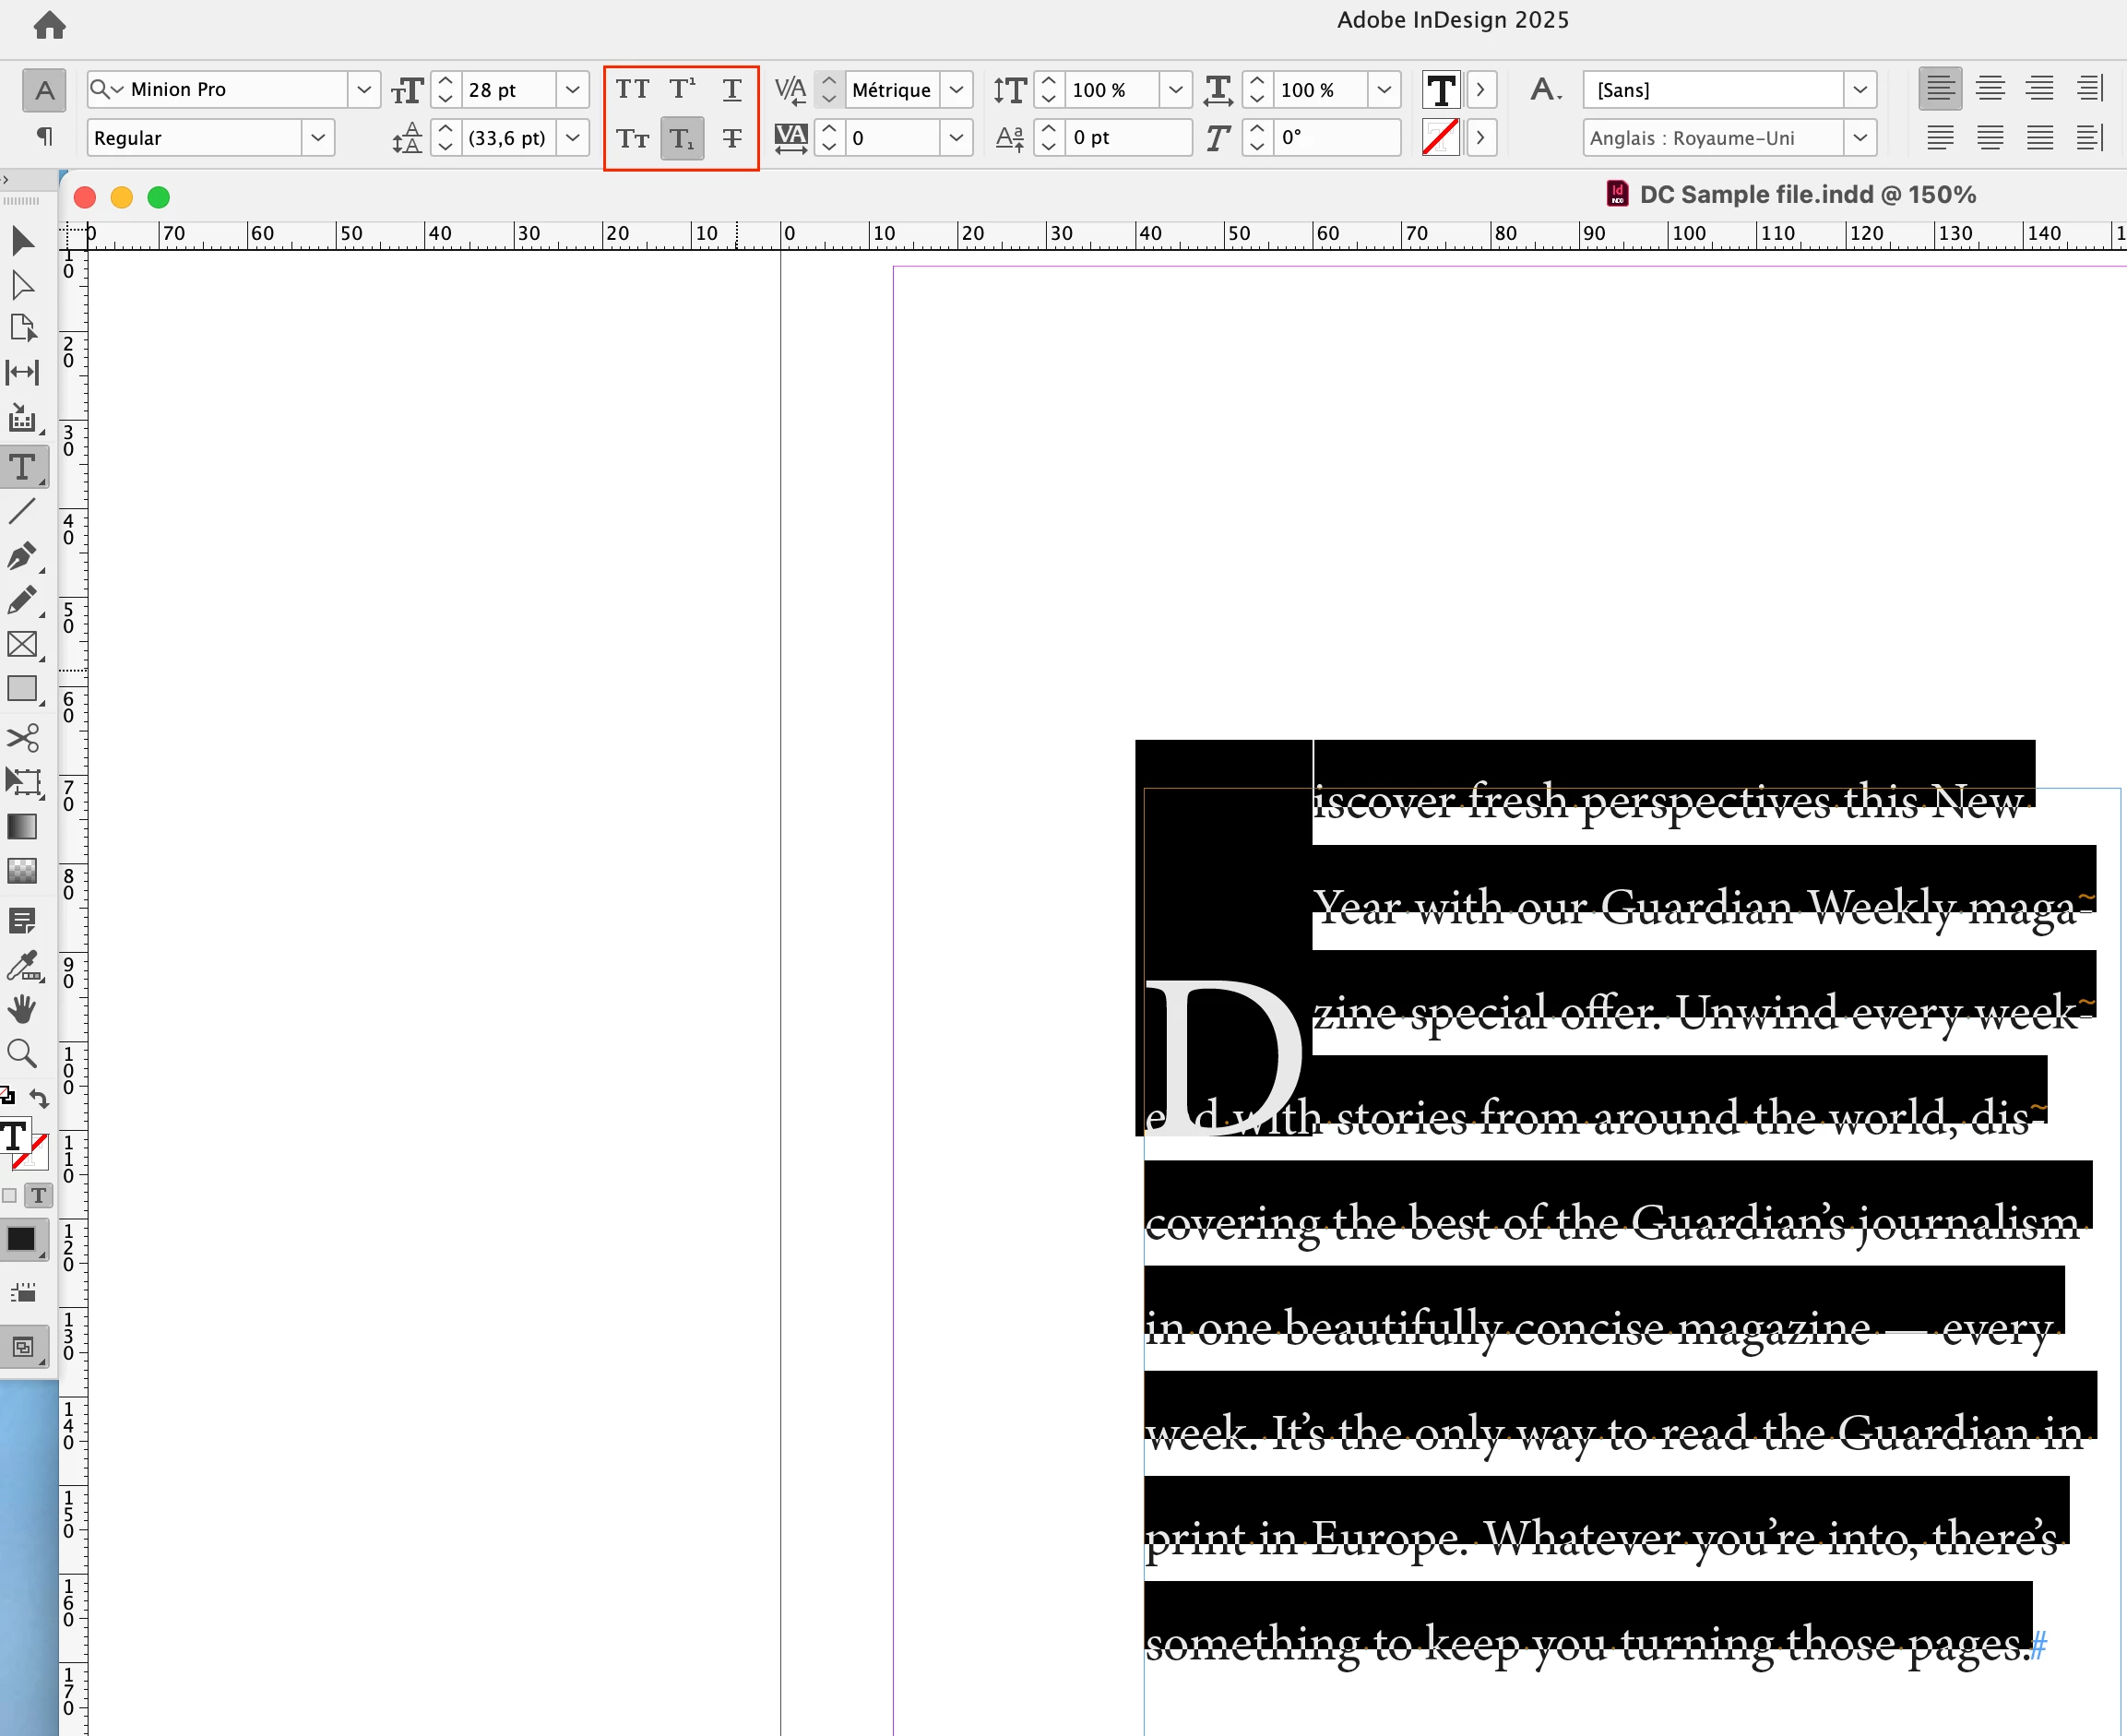Select the Pen tool

[22, 556]
